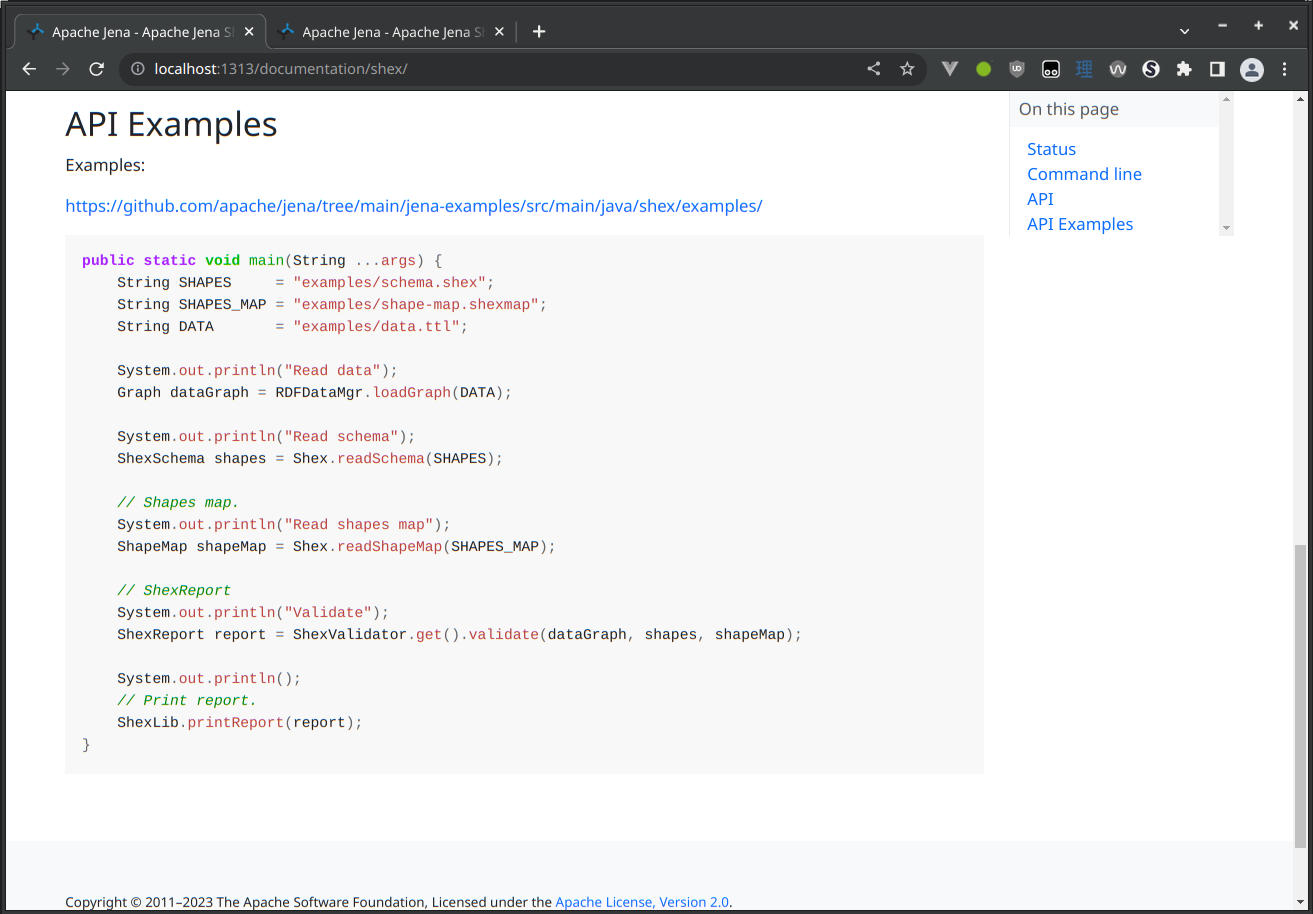Click the "public static void main" line
The image size is (1313, 914).
click(x=262, y=260)
